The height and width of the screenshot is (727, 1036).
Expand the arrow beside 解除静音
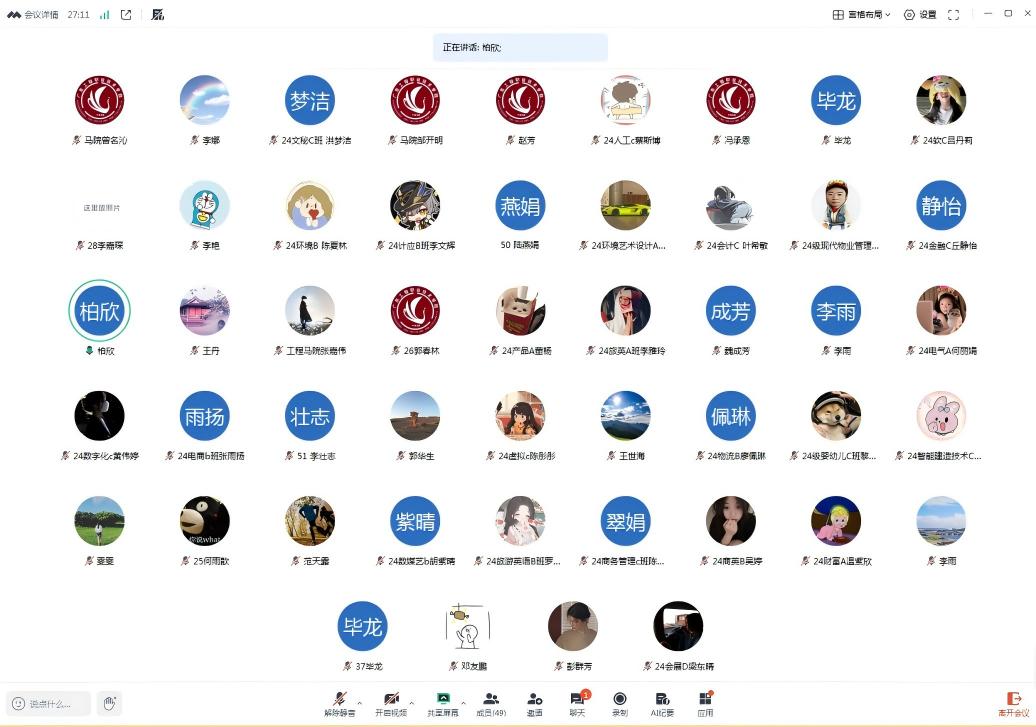pos(360,703)
